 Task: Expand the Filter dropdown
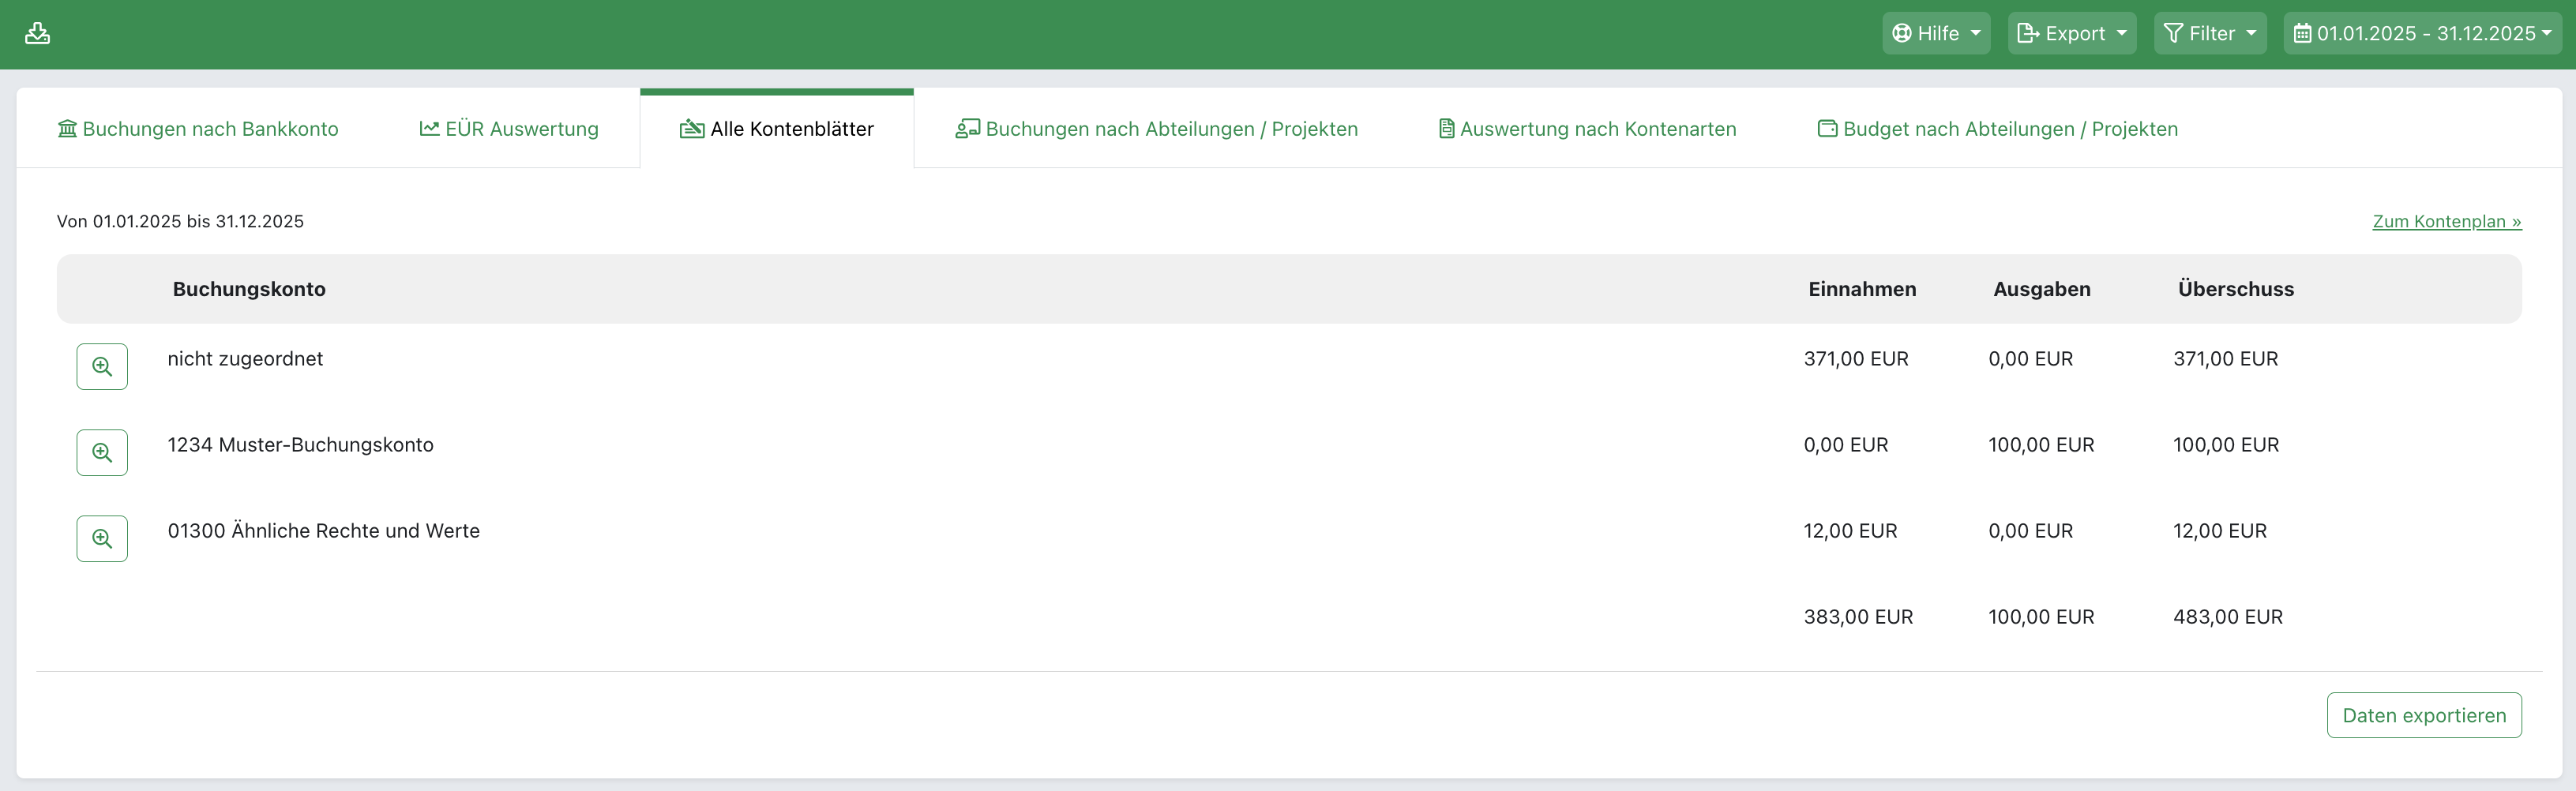pyautogui.click(x=2209, y=33)
